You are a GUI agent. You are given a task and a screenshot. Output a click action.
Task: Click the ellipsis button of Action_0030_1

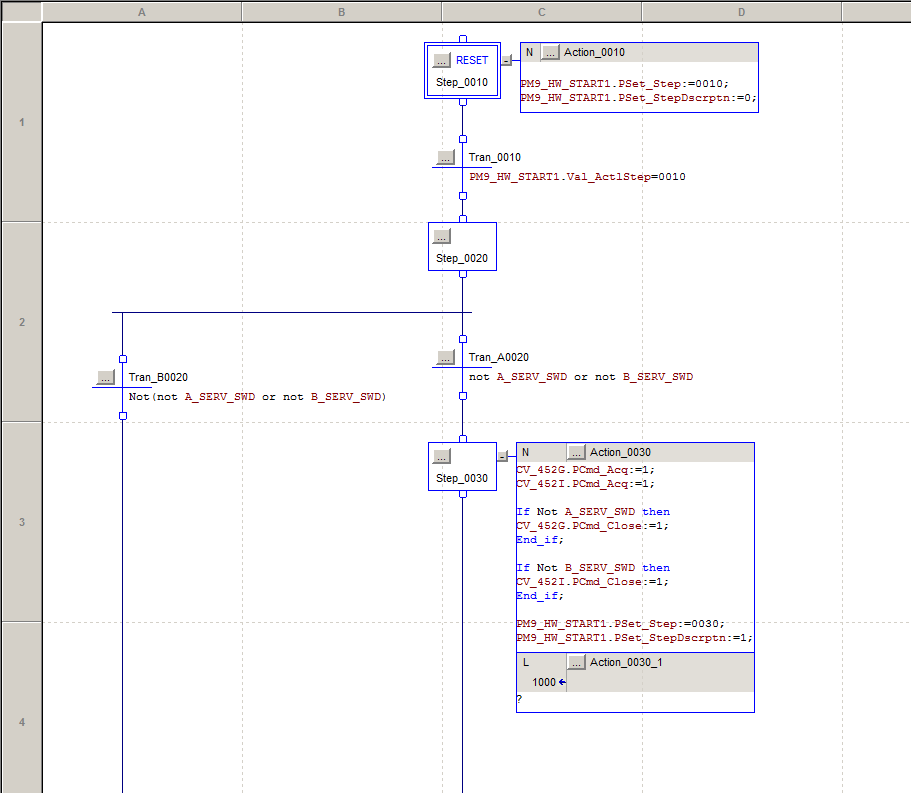pos(576,662)
